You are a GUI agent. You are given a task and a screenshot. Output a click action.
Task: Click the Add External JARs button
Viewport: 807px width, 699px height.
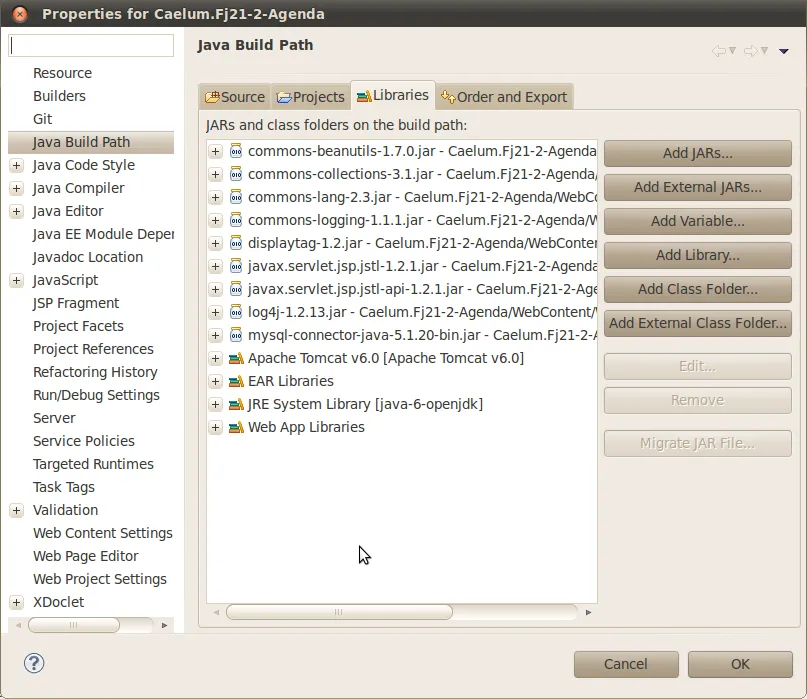coord(697,187)
